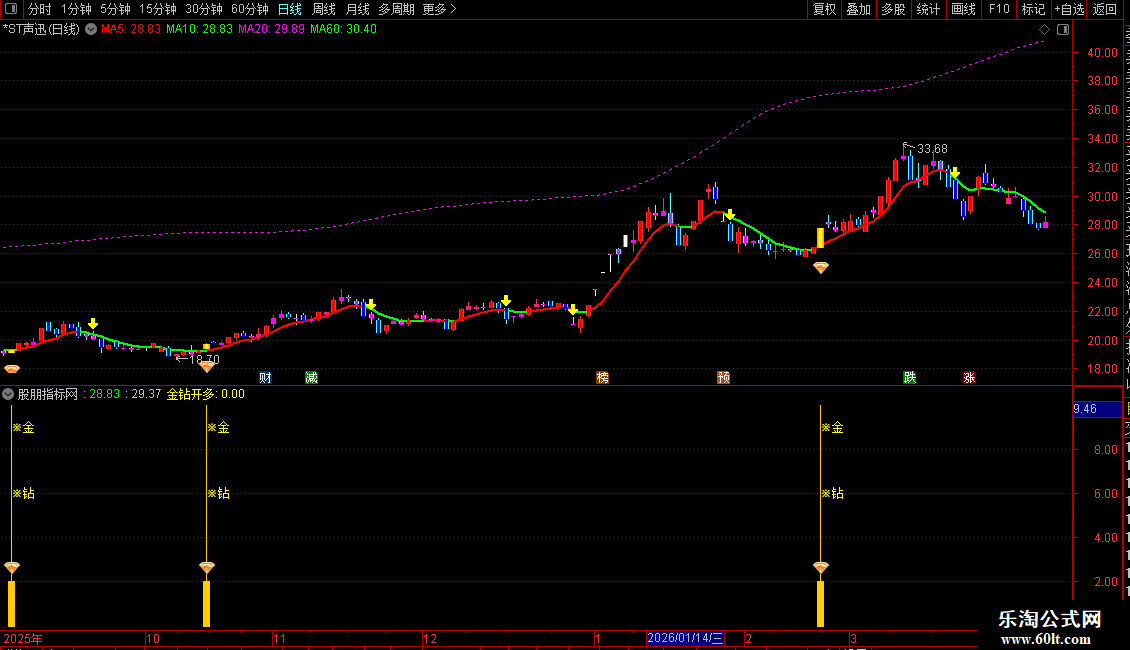Viewport: 1130px width, 650px height.
Task: Click the diamond icon at chart top right
Action: 1044,30
